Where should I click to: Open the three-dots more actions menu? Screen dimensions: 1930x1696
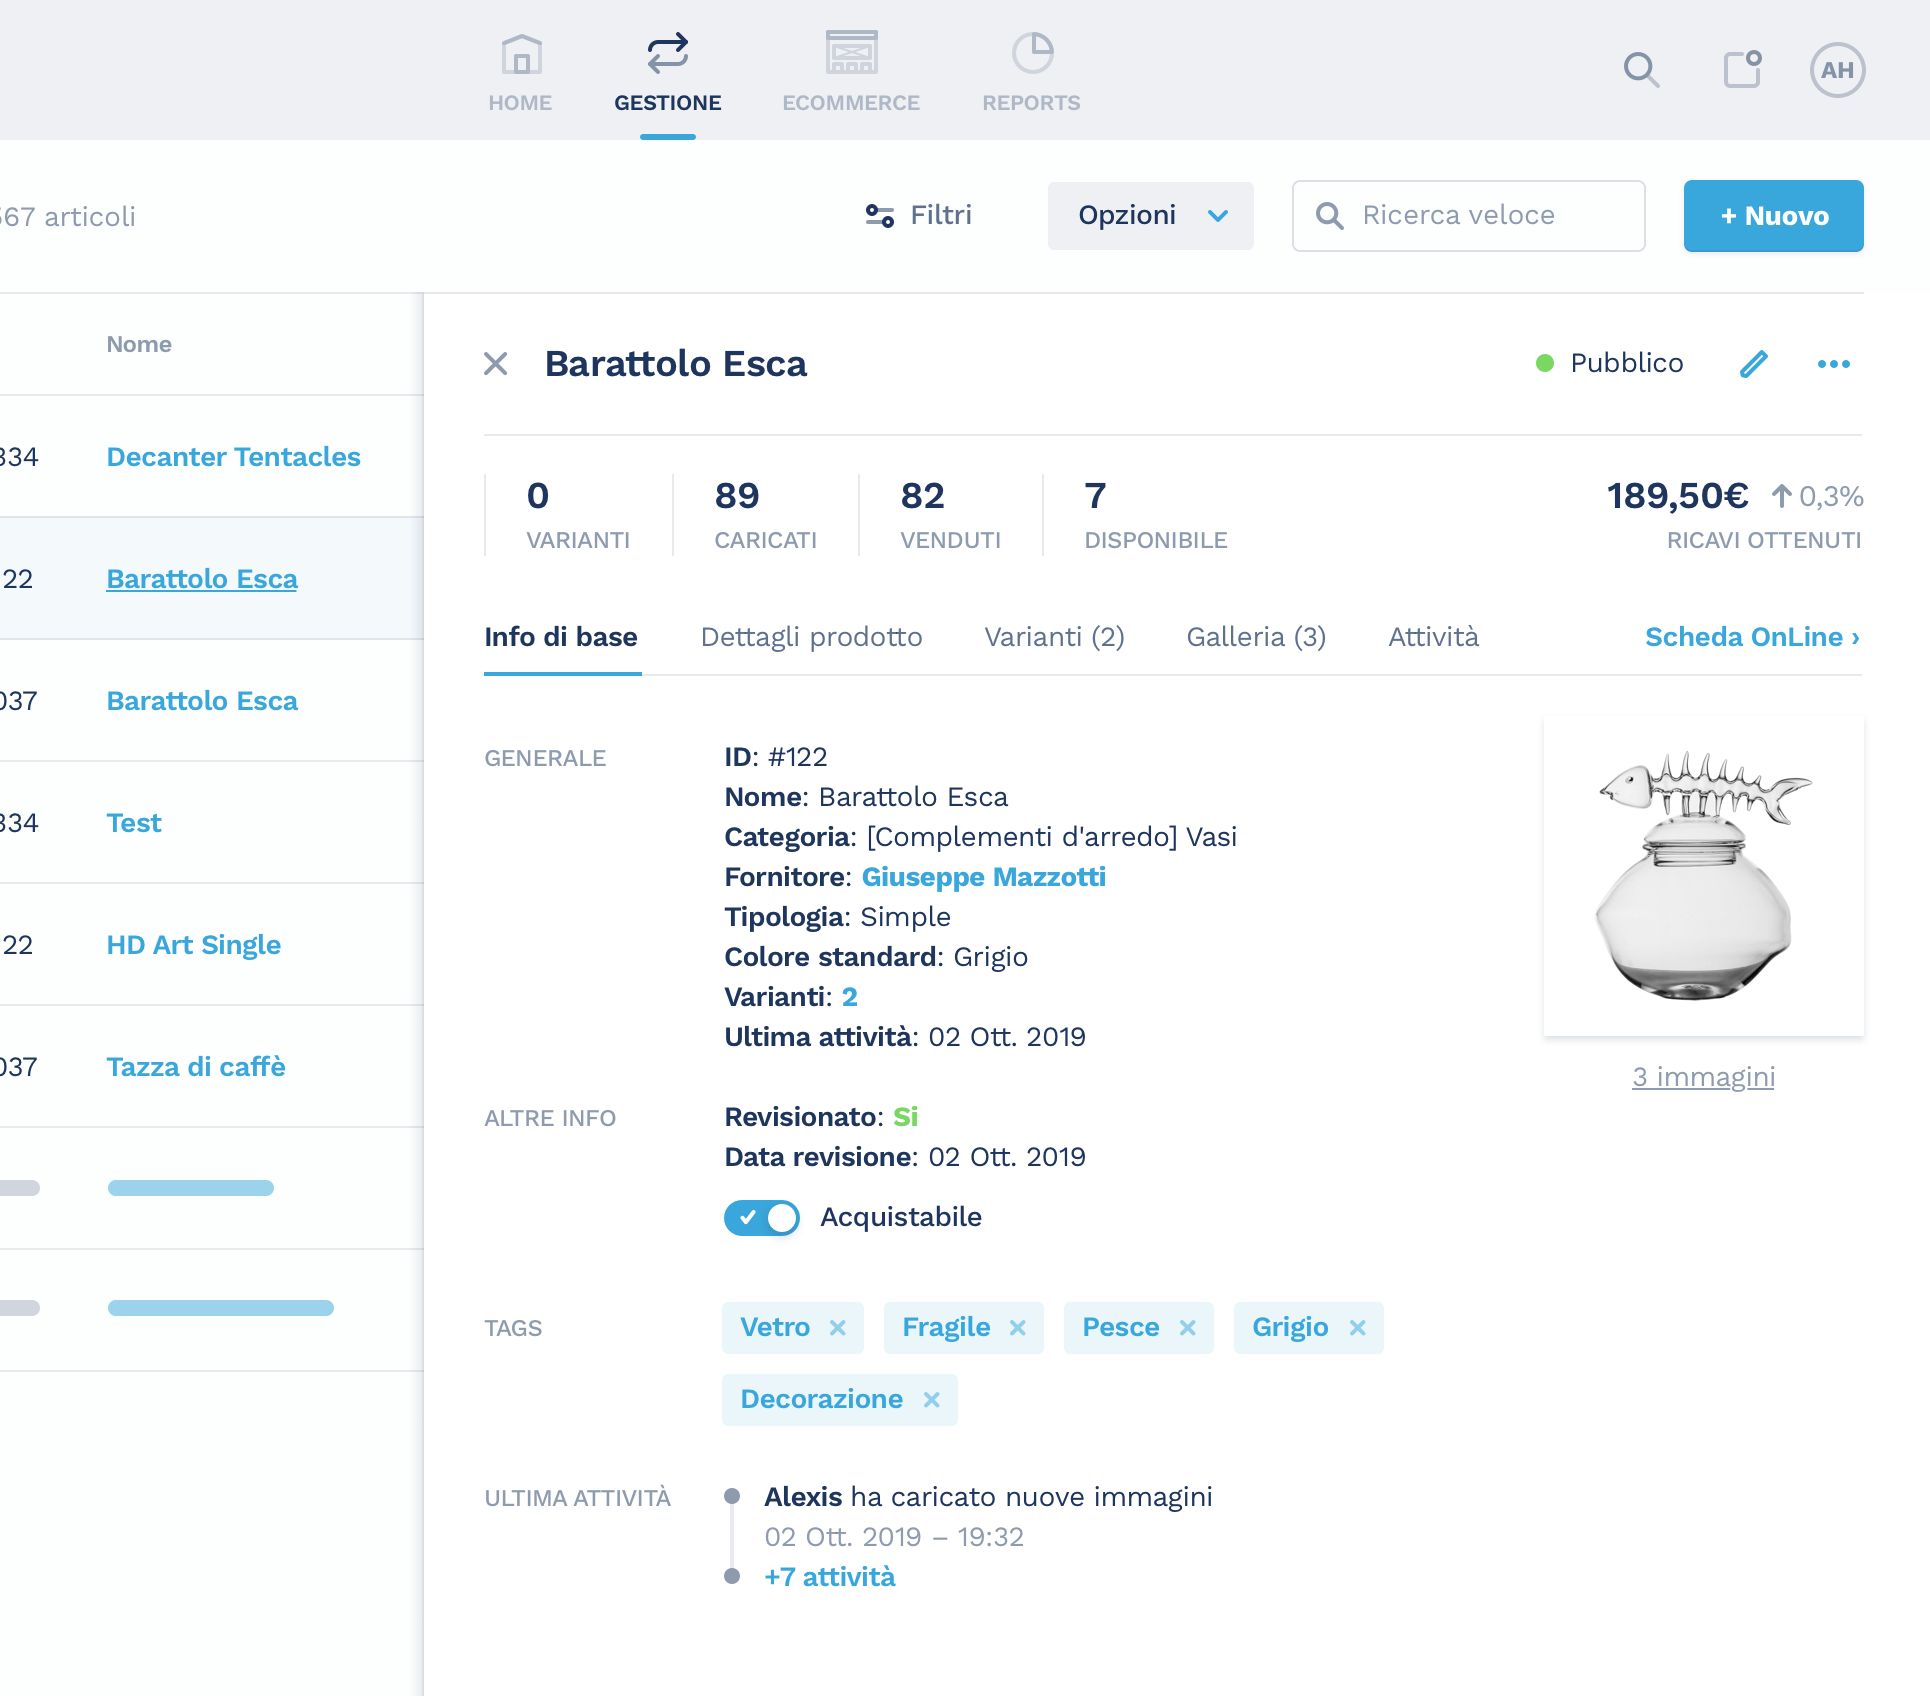coord(1833,364)
